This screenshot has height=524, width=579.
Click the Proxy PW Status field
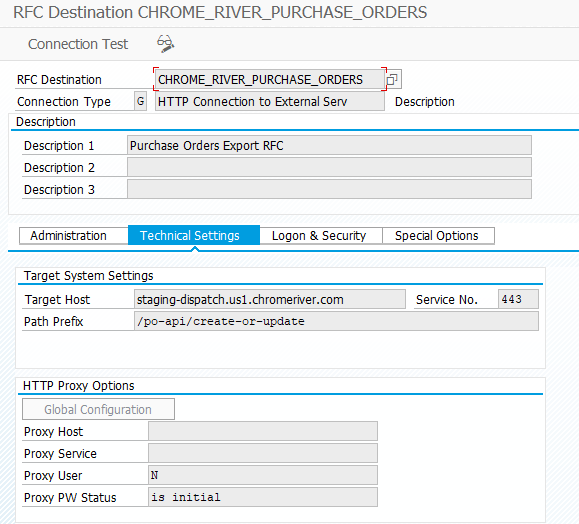pyautogui.click(x=263, y=497)
